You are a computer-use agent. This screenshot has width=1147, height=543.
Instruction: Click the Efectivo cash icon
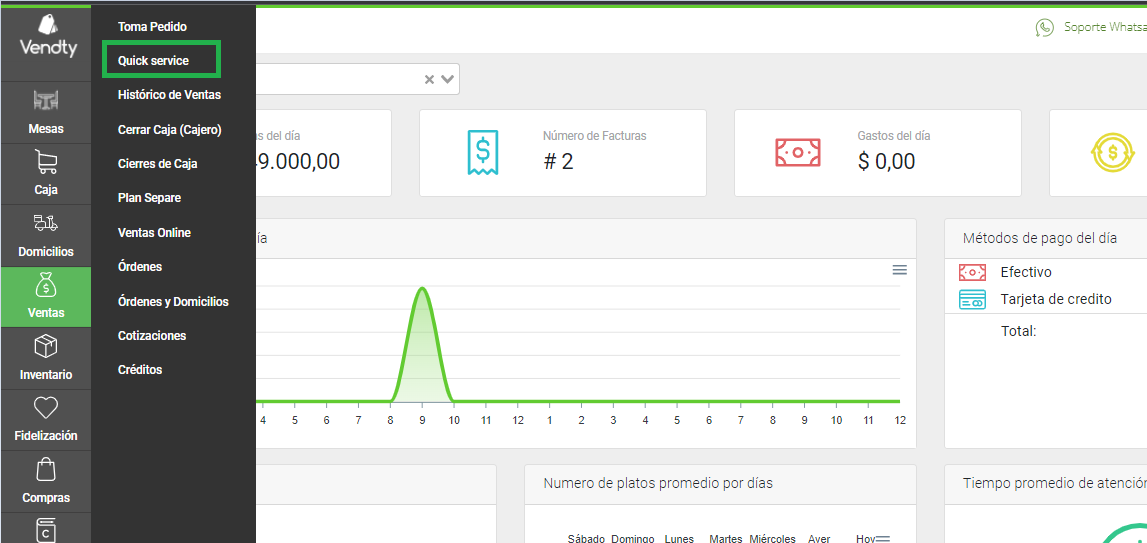(x=972, y=272)
